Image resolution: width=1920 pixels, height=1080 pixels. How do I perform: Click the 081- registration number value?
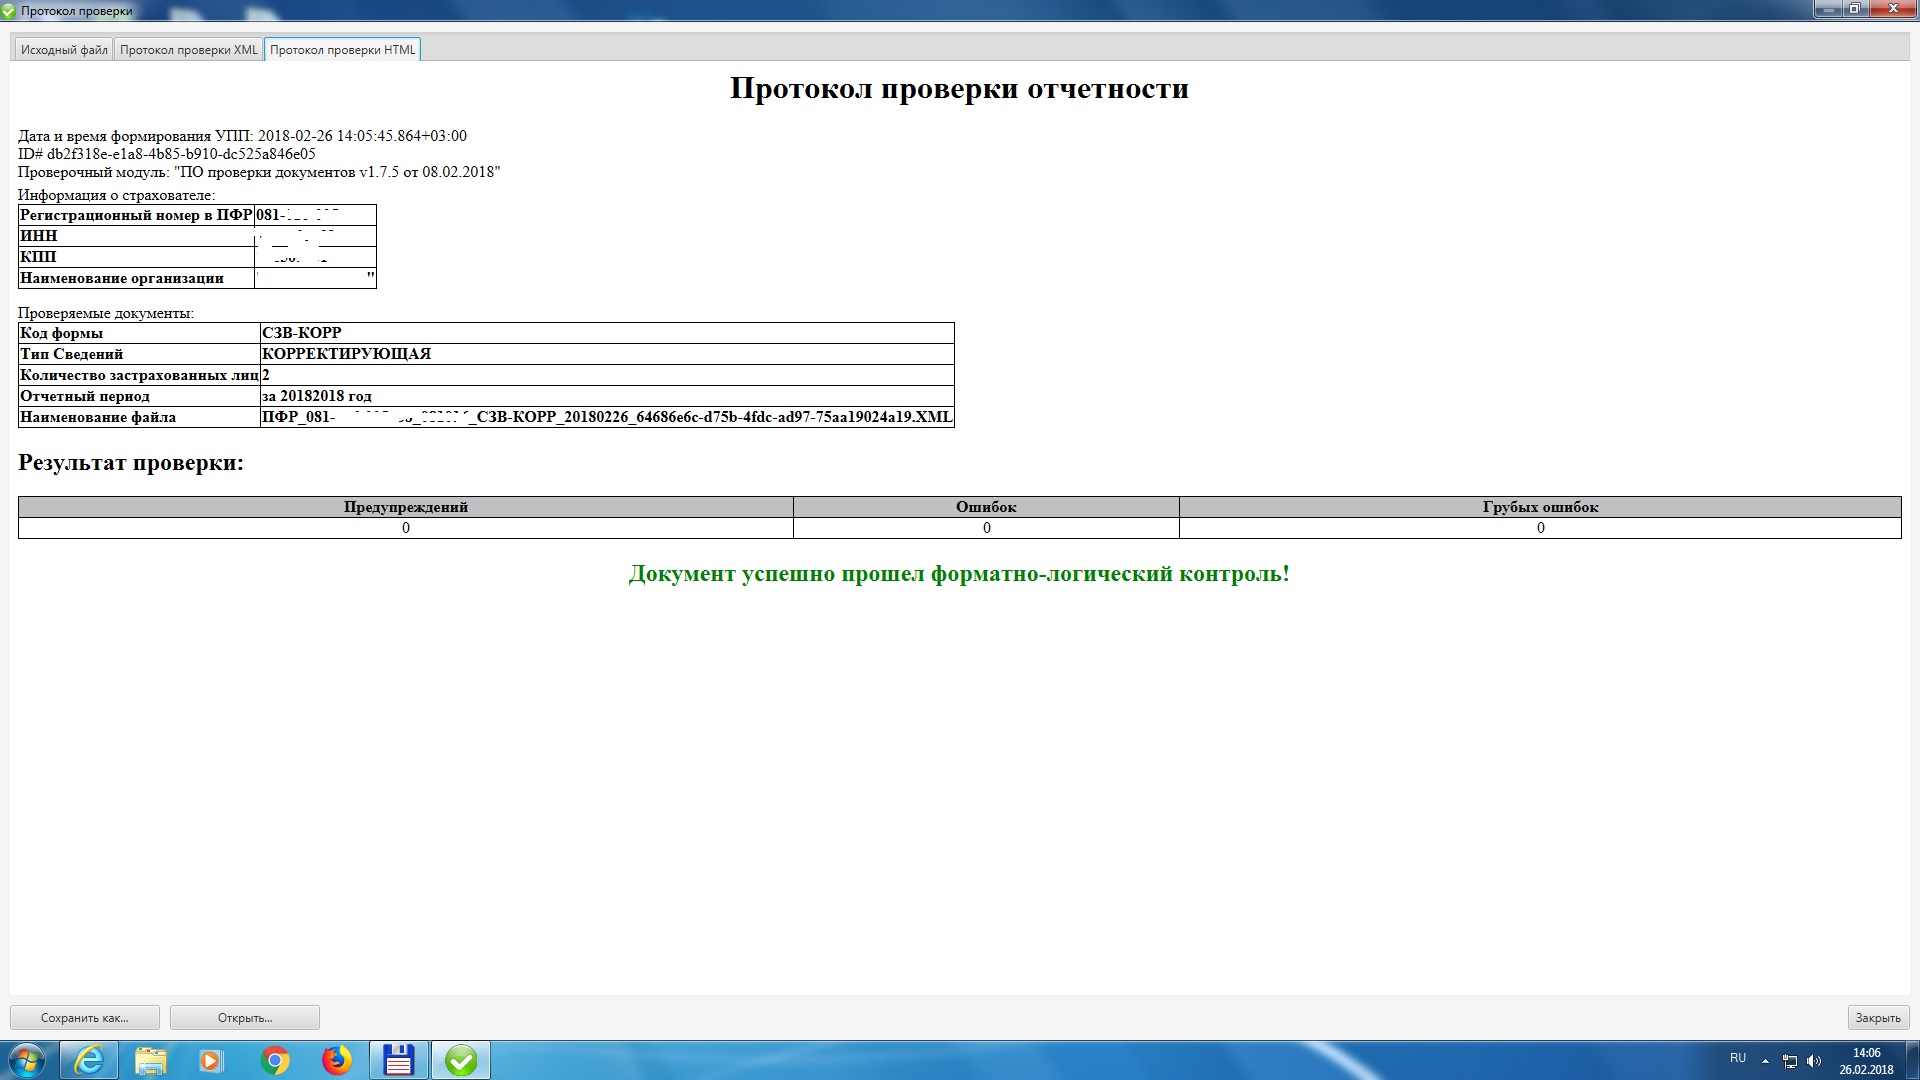[x=315, y=215]
